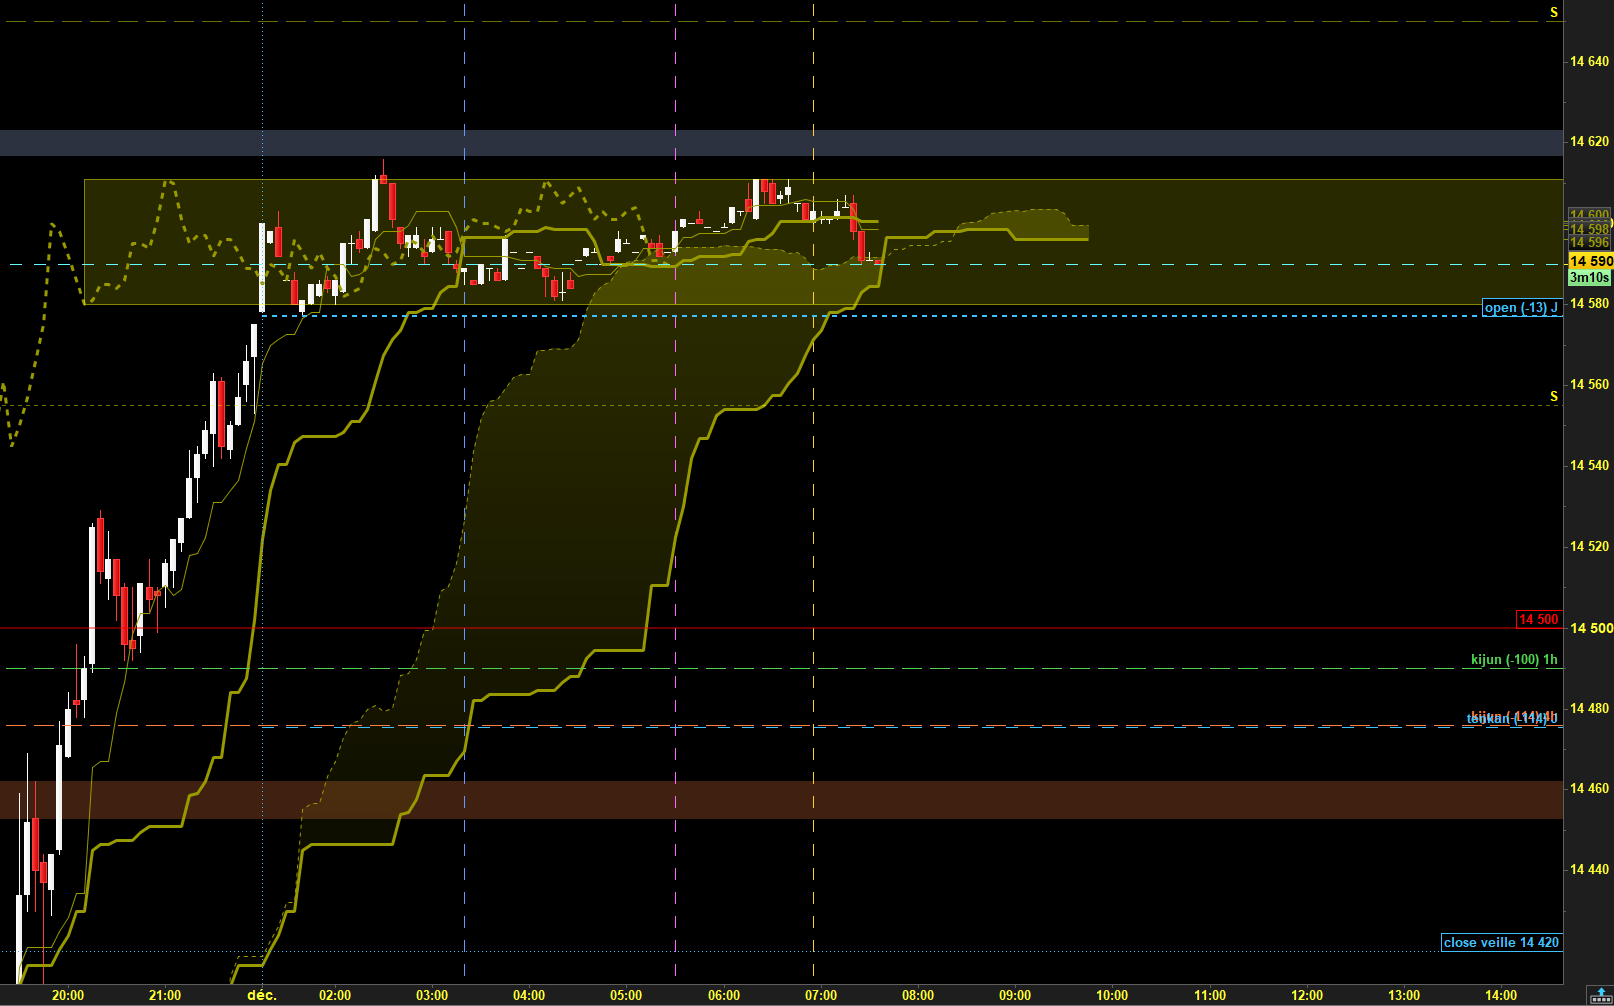This screenshot has width=1614, height=1006.
Task: Select the 'open (-13) J' line label
Action: coord(1521,308)
